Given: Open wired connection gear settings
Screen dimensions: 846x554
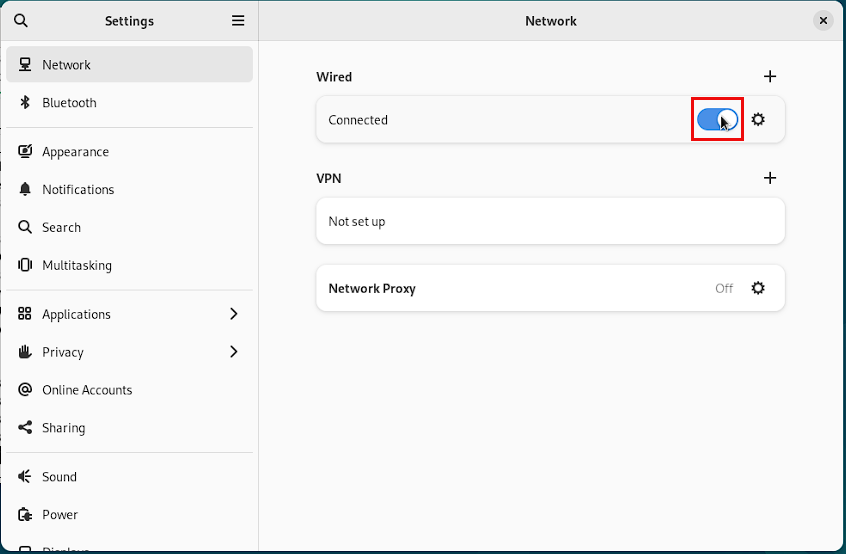Looking at the screenshot, I should 758,120.
